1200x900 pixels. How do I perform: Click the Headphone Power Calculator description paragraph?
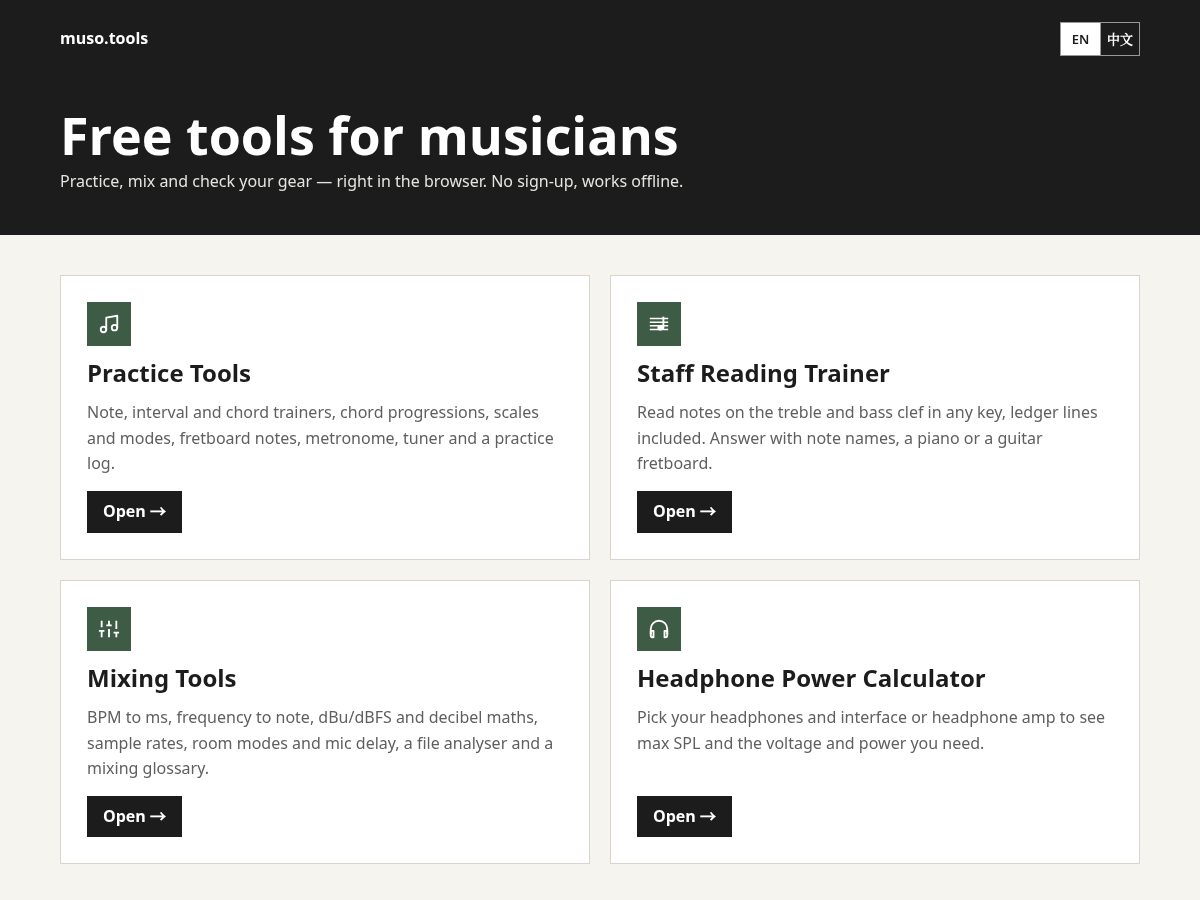tap(871, 730)
